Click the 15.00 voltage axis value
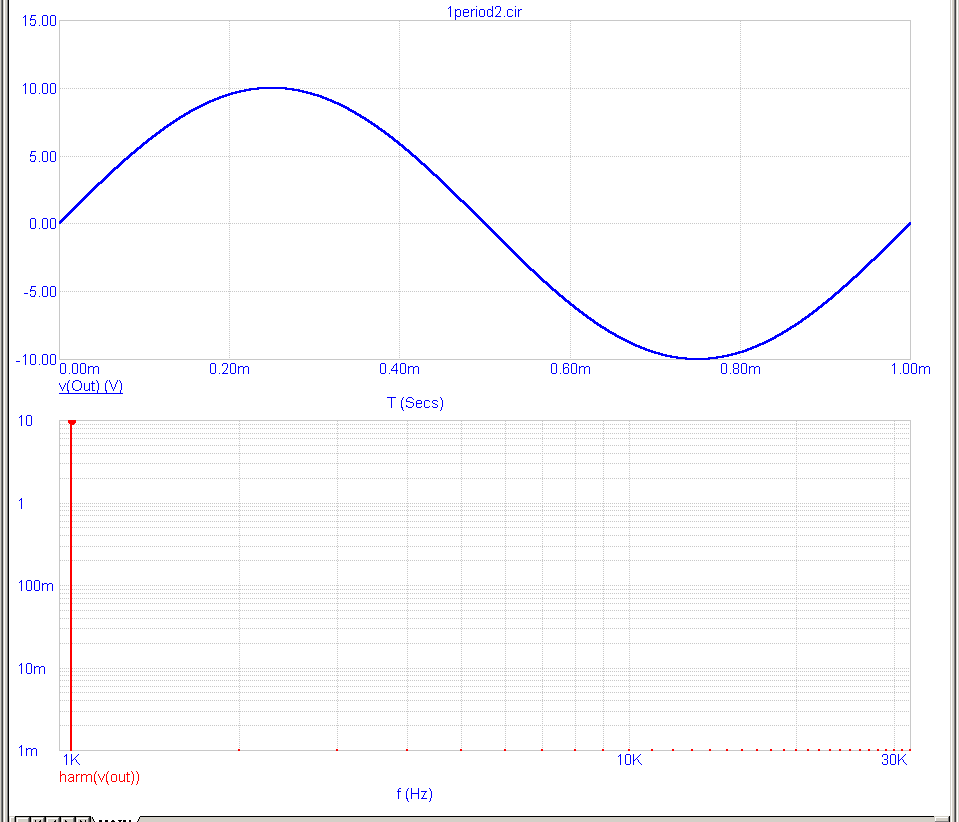This screenshot has width=959, height=822. click(x=39, y=21)
